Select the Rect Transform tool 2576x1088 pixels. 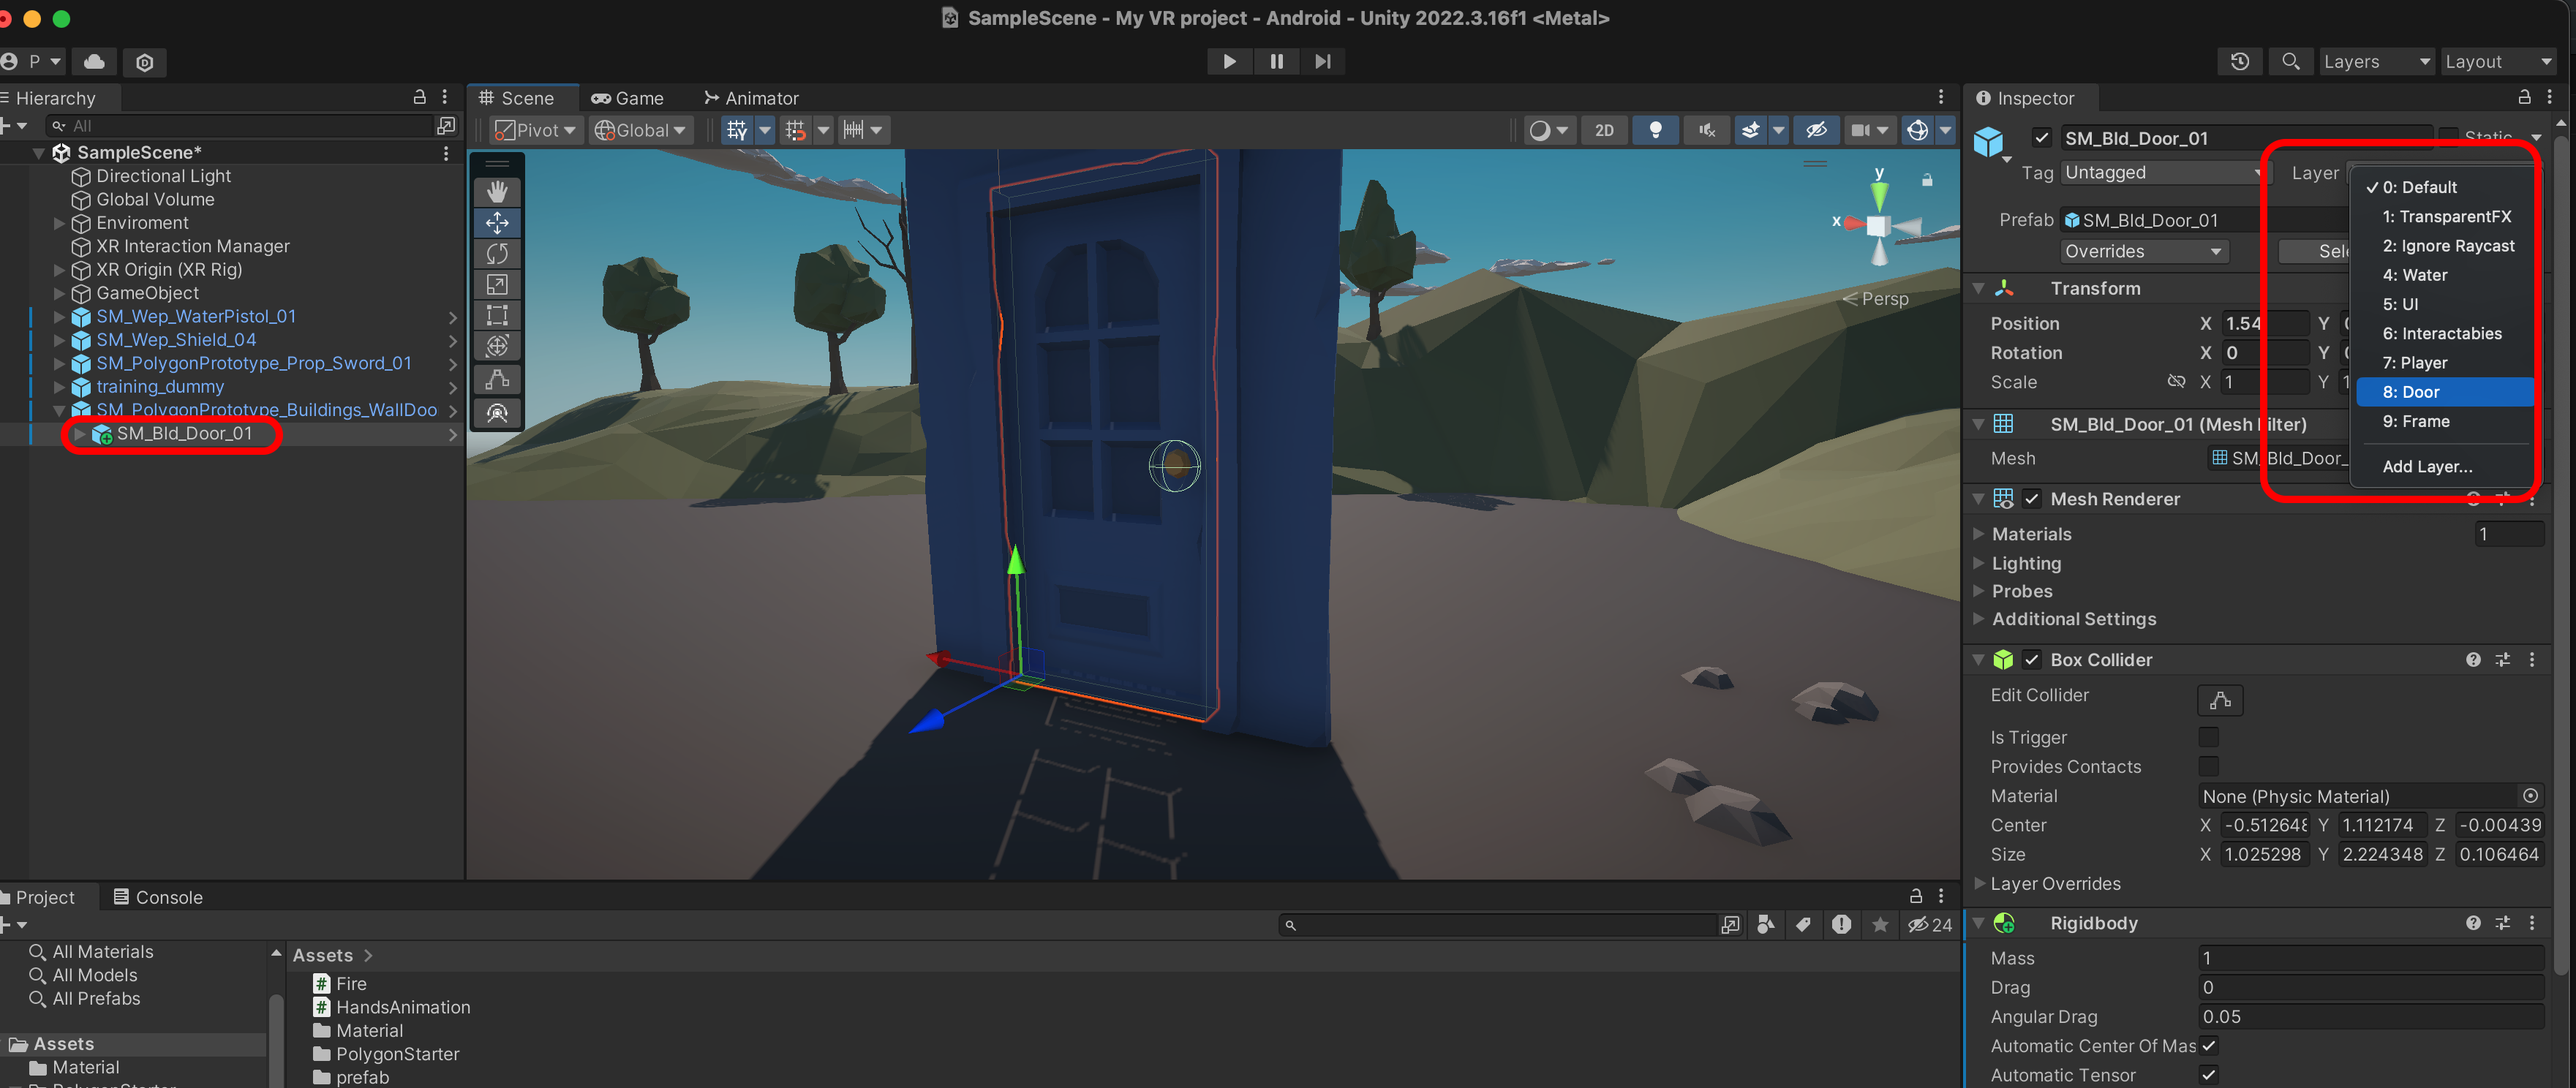point(497,316)
